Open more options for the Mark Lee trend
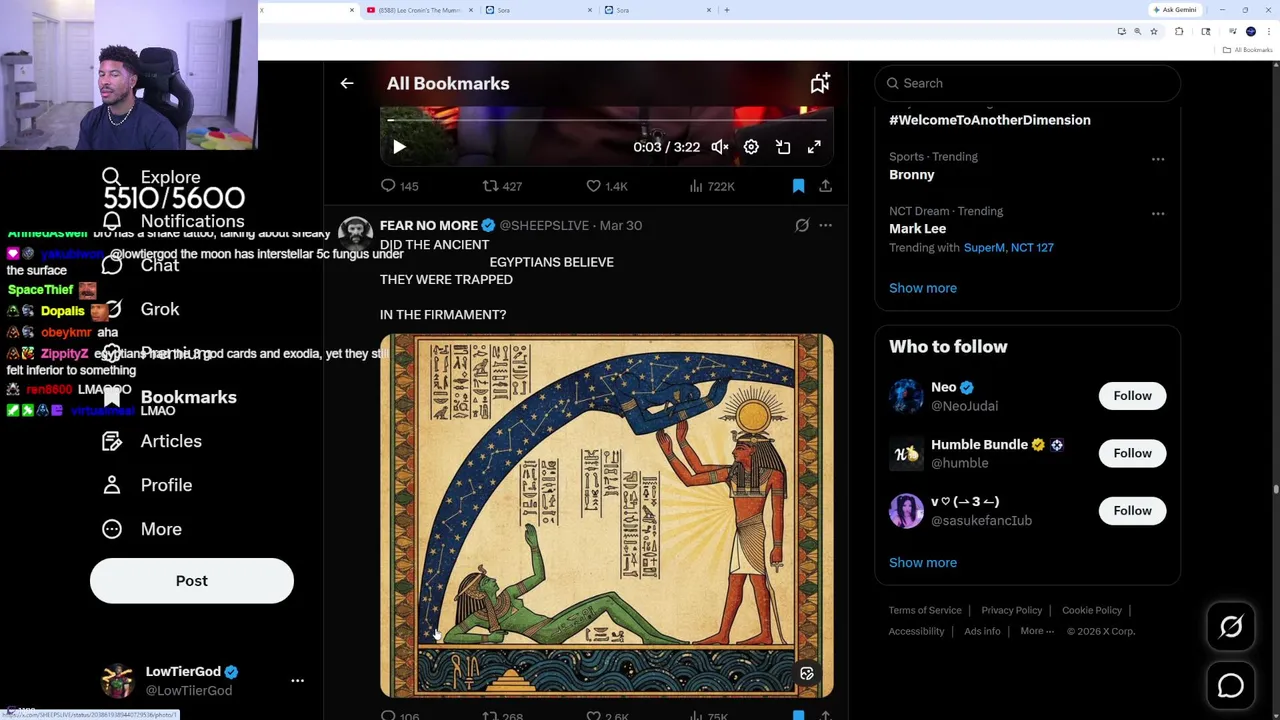Viewport: 1280px width, 720px height. click(x=1158, y=213)
